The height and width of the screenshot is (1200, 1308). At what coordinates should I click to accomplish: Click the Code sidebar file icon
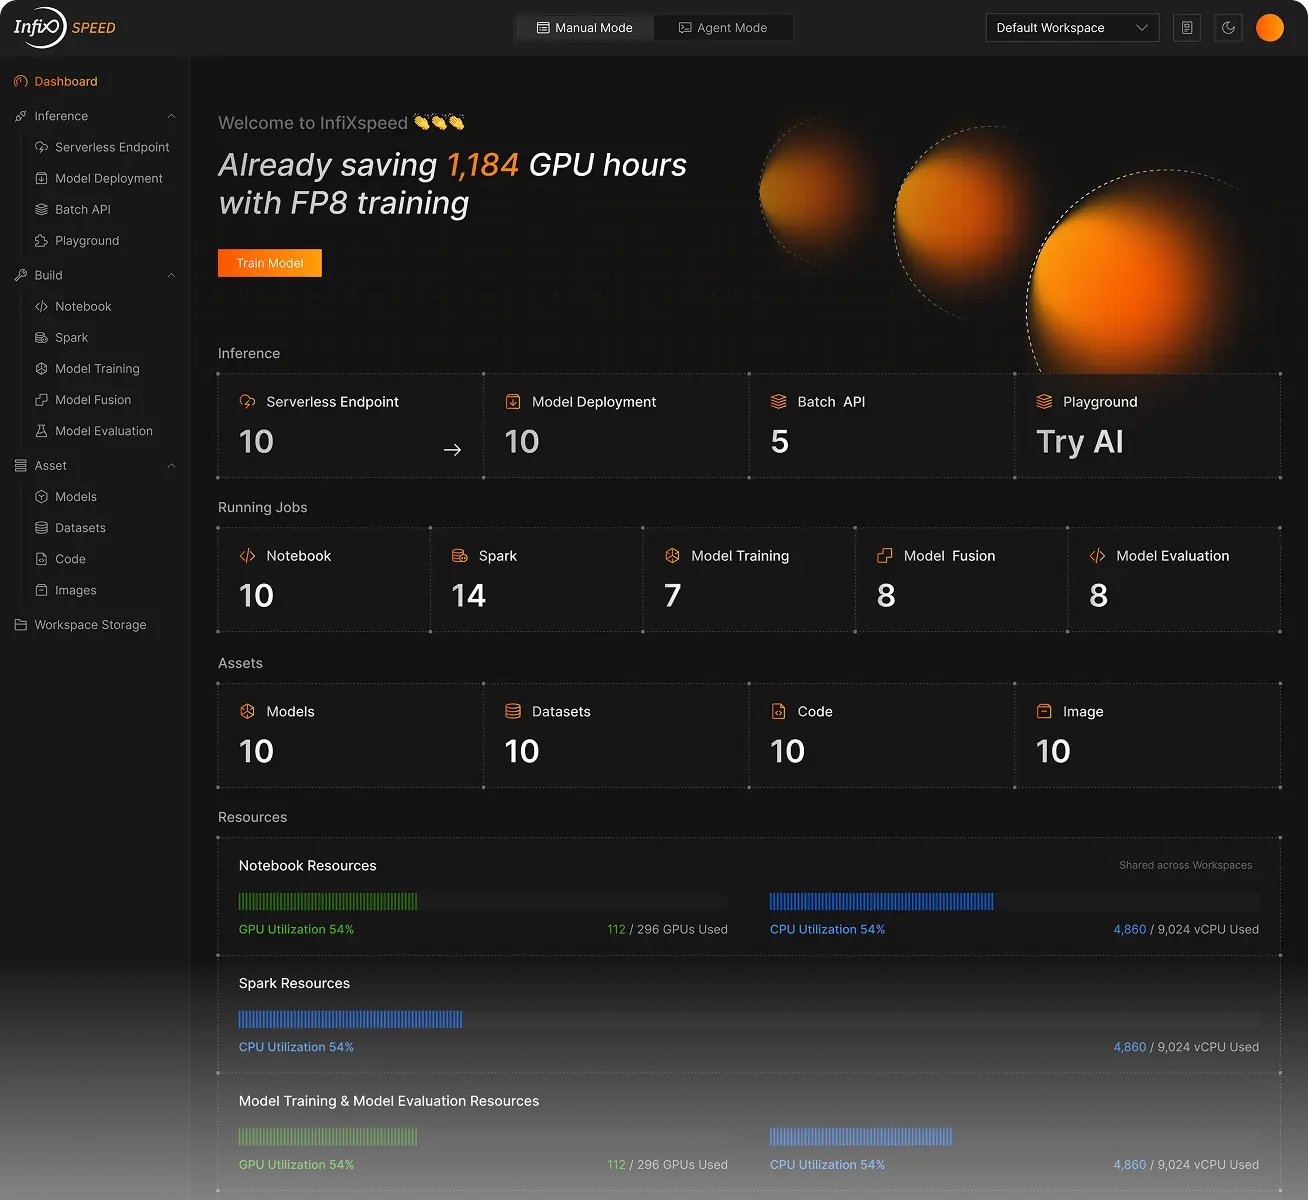click(41, 559)
